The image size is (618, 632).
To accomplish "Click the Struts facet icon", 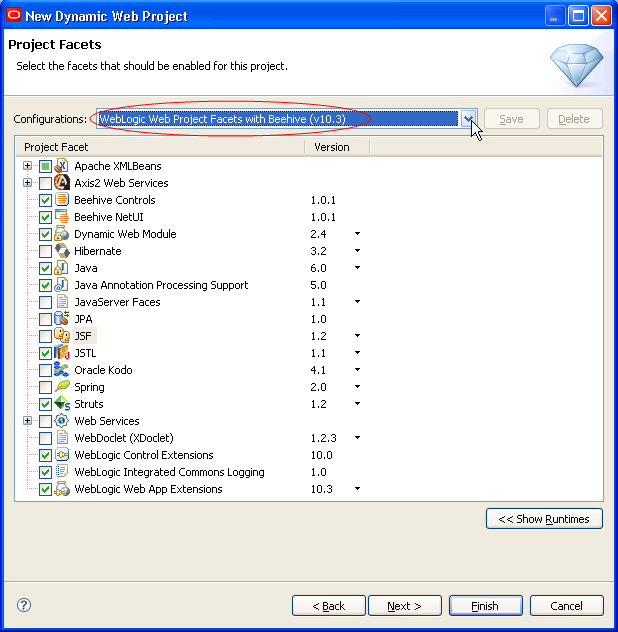I will coord(61,403).
